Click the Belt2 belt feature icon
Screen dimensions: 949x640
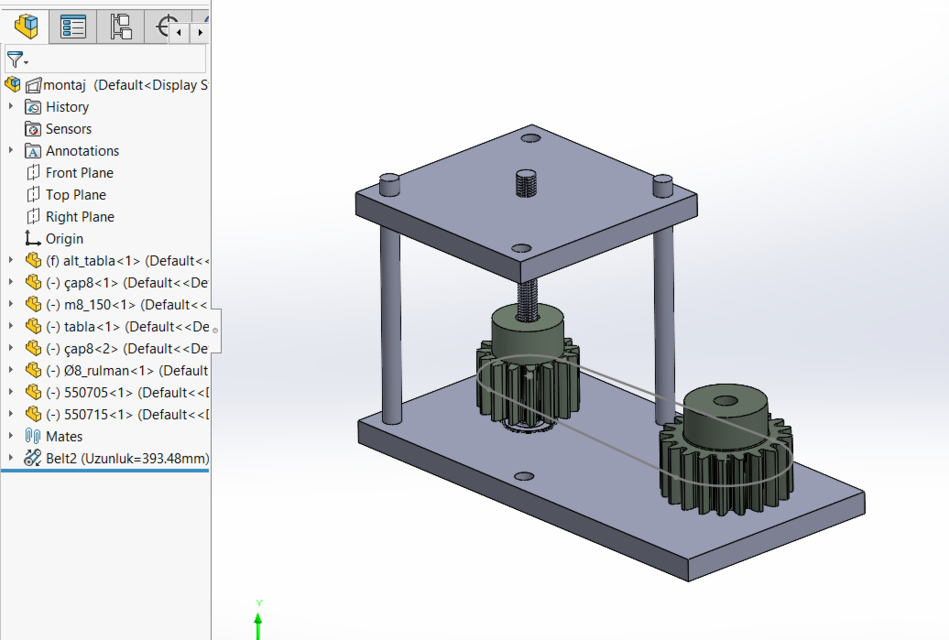pos(31,459)
